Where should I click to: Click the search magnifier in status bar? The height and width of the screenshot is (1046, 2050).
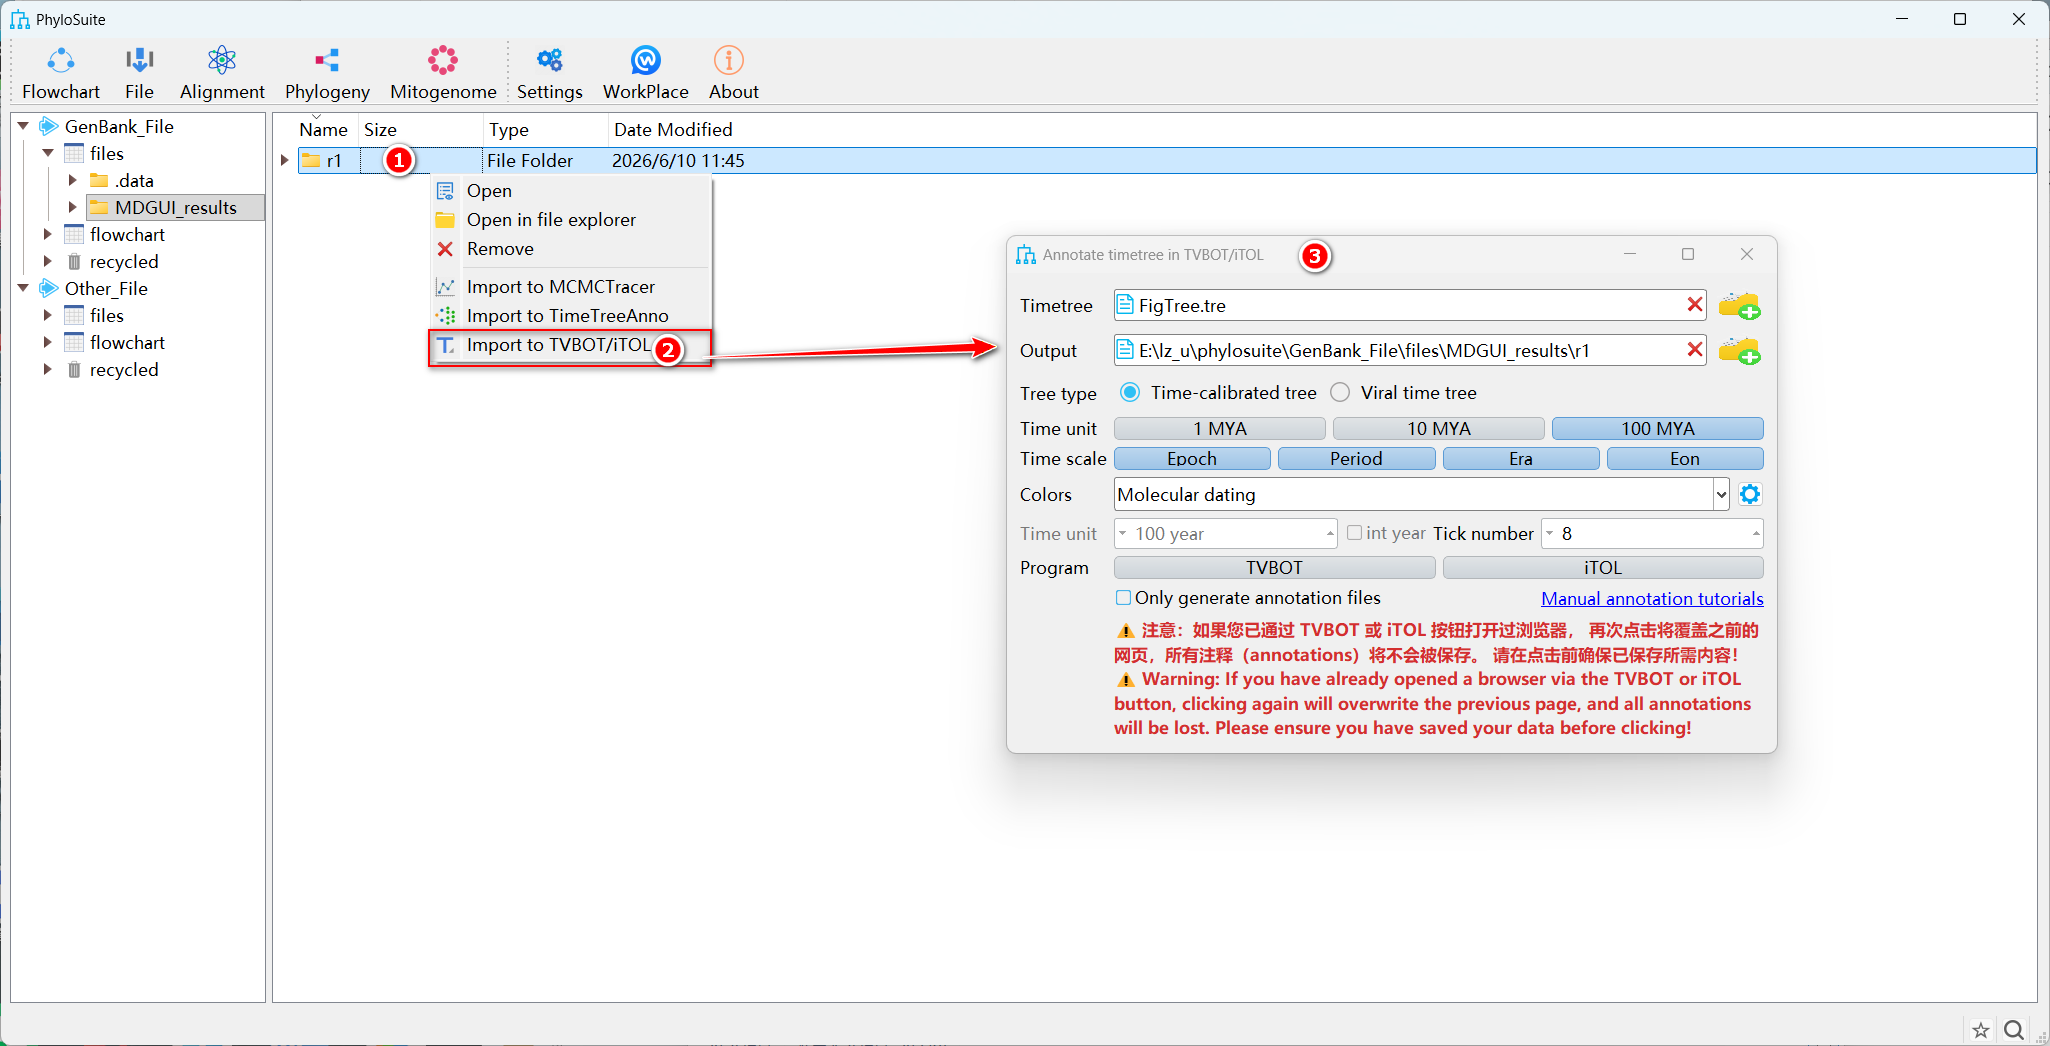click(x=2014, y=1030)
